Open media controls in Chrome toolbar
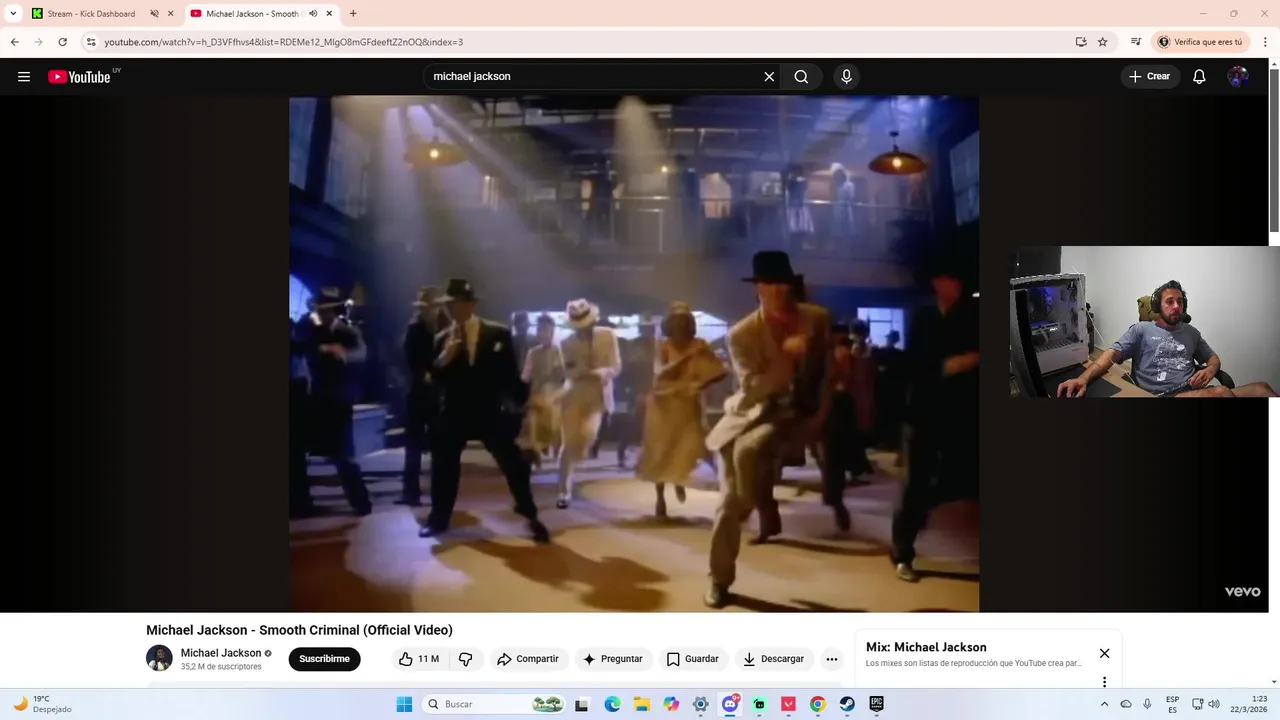The image size is (1280, 720). point(1136,42)
